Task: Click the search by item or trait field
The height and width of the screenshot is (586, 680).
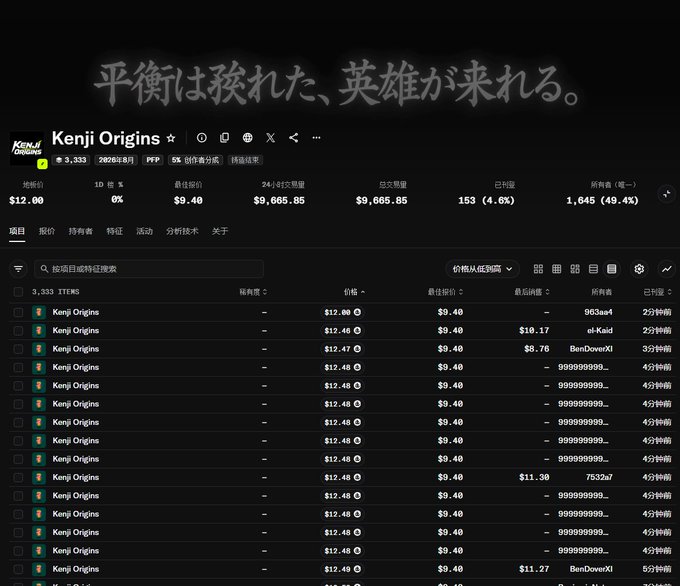Action: 149,269
